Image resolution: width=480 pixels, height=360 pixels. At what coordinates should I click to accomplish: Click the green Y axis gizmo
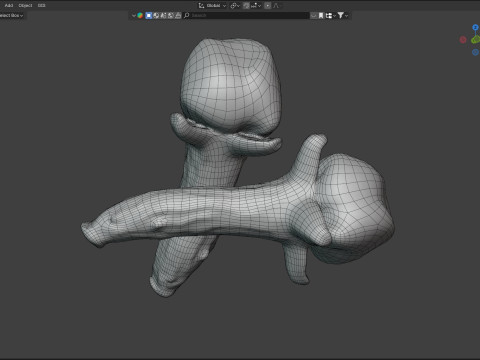476,40
